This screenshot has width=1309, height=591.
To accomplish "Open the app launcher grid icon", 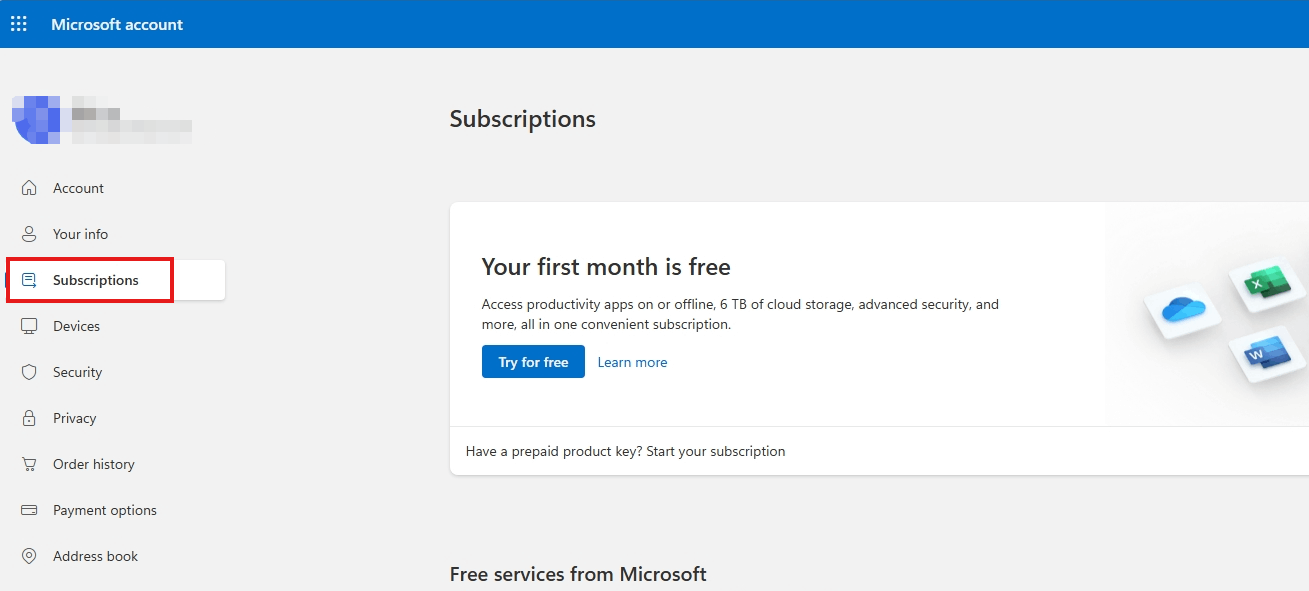I will coord(19,24).
